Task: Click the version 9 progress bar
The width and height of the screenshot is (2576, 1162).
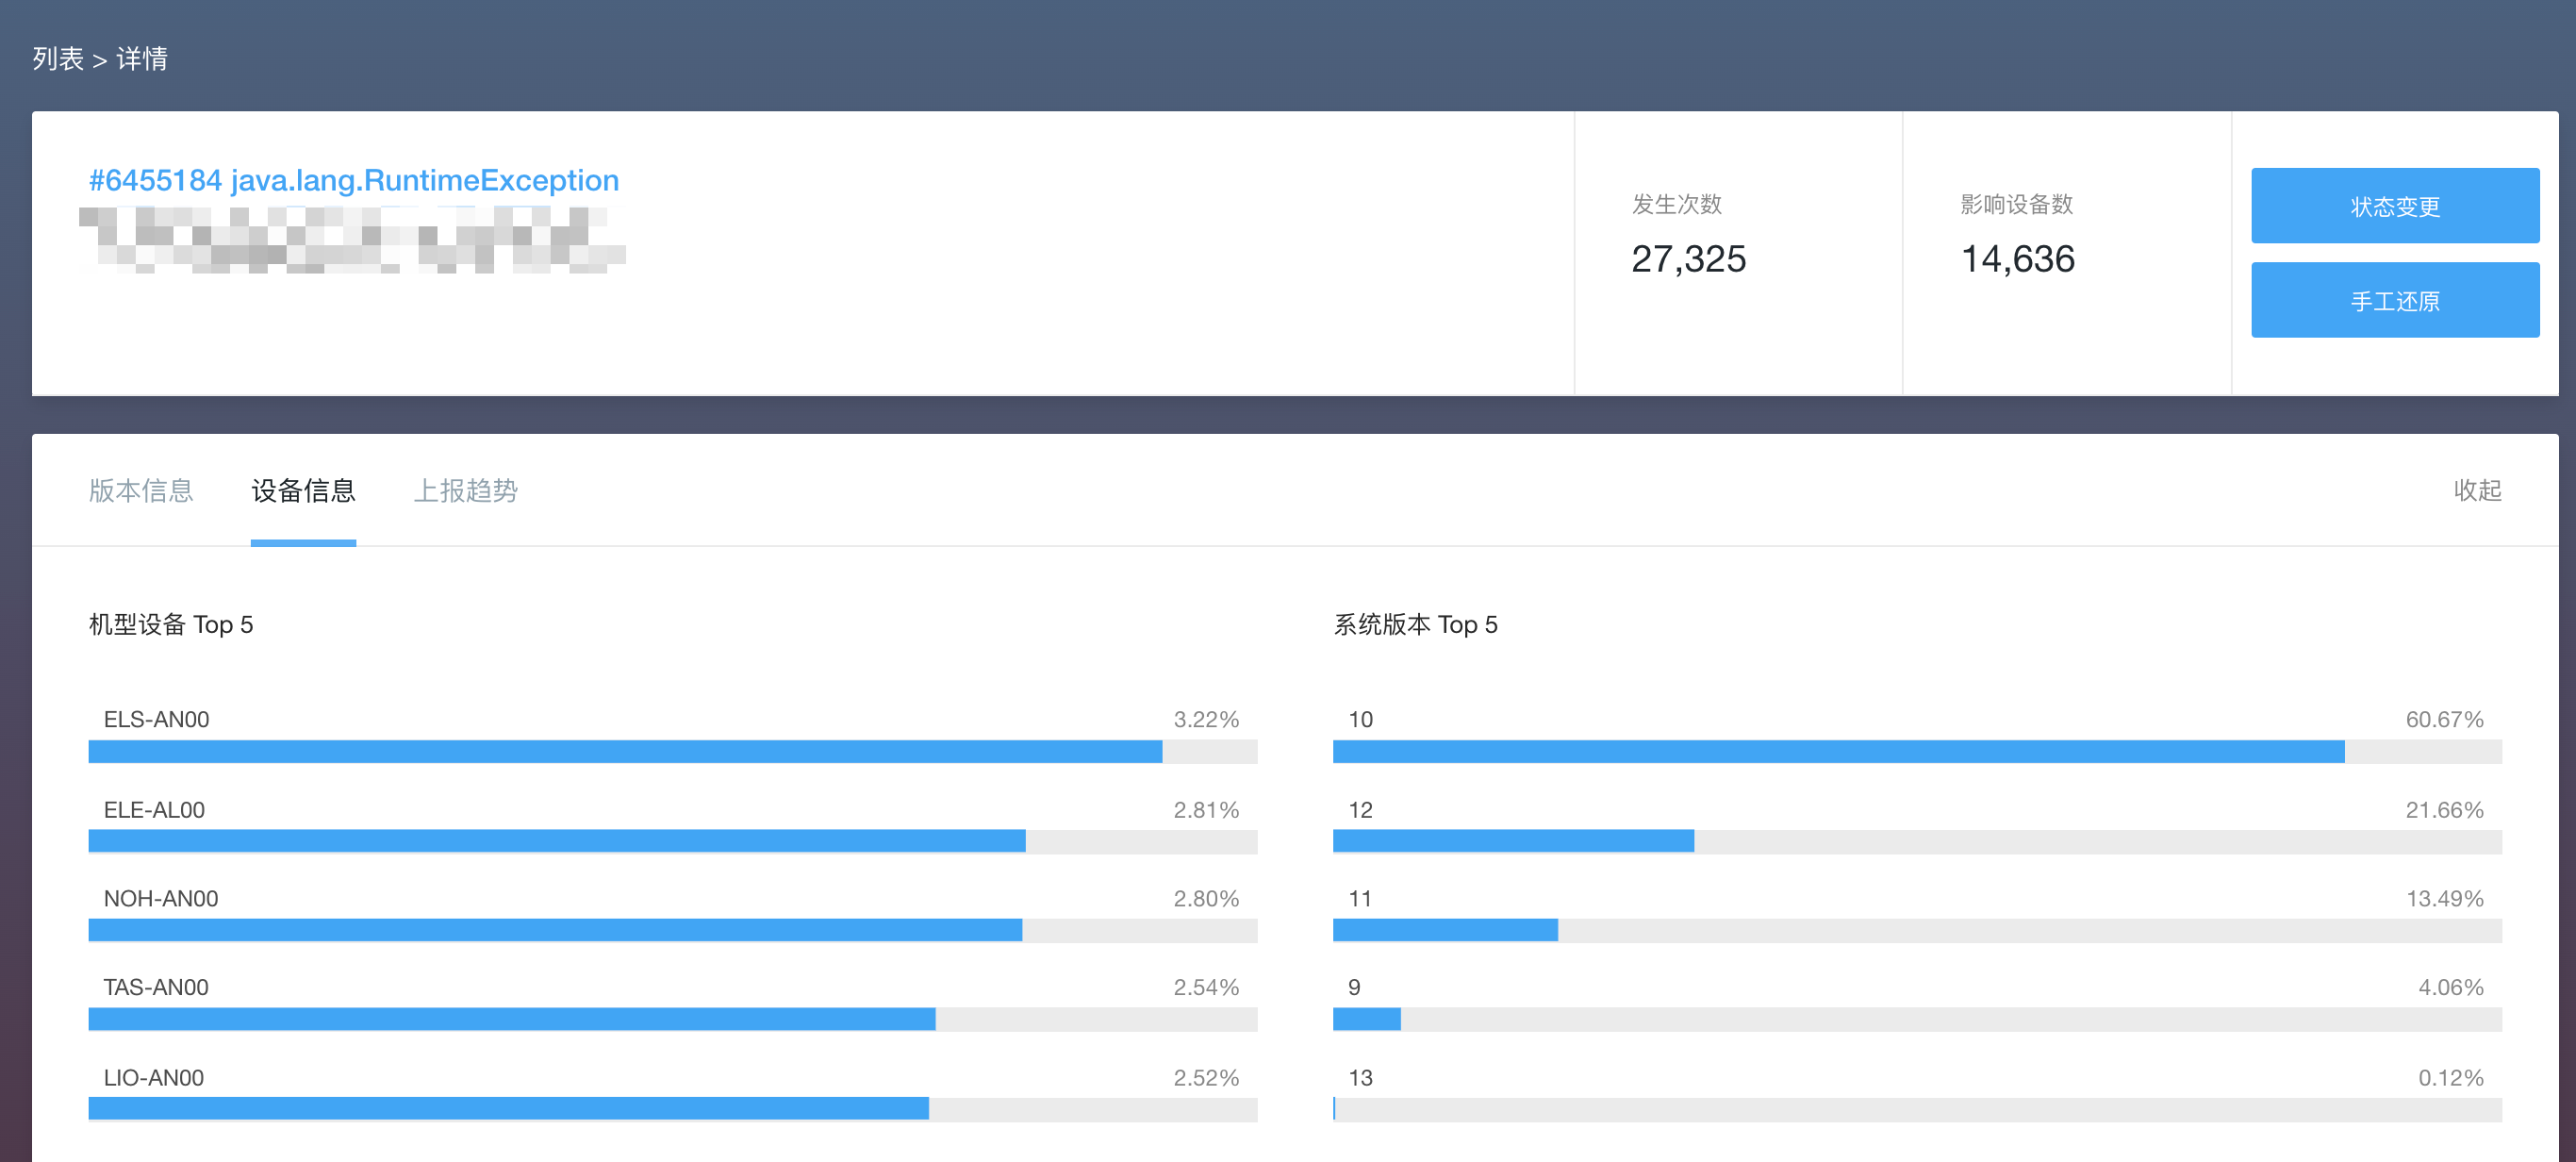Action: click(1917, 1019)
